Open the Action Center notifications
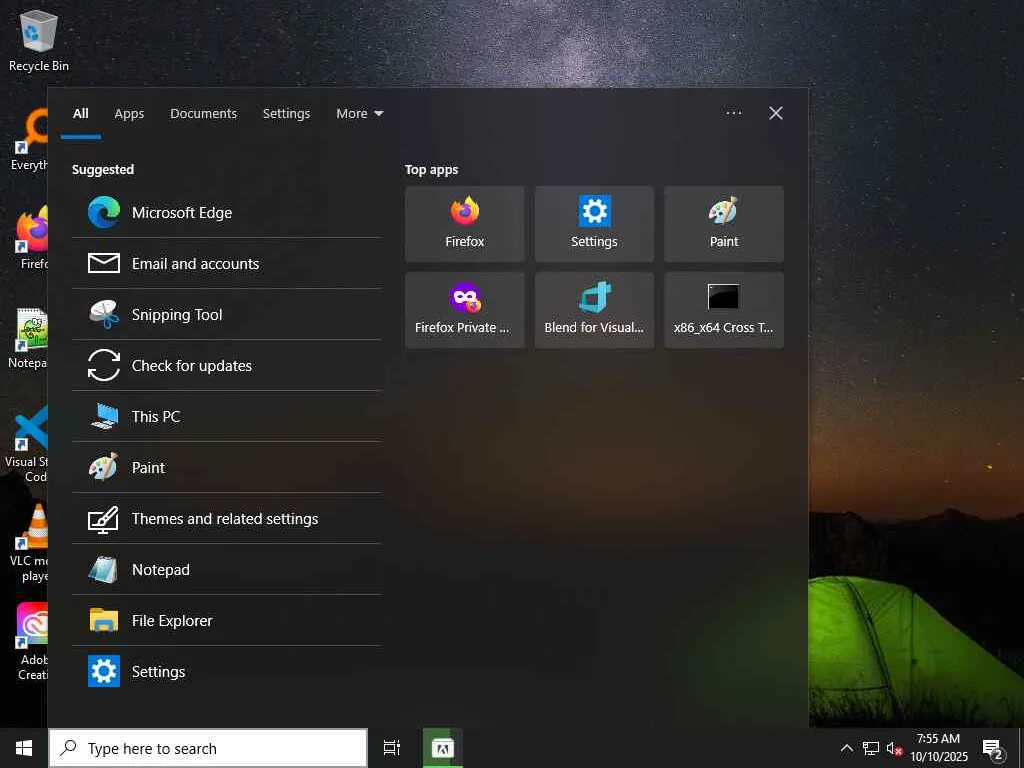The height and width of the screenshot is (768, 1024). 993,748
